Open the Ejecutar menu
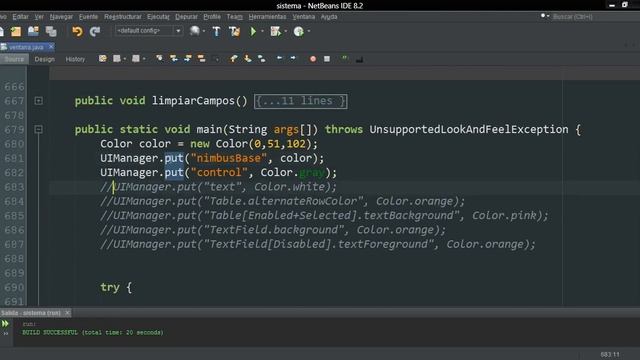This screenshot has height=360, width=640. pos(158,17)
